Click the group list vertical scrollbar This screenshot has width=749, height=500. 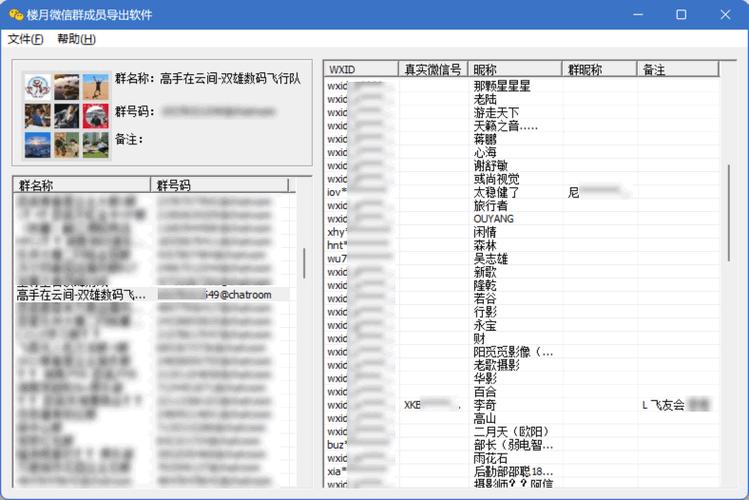click(304, 263)
